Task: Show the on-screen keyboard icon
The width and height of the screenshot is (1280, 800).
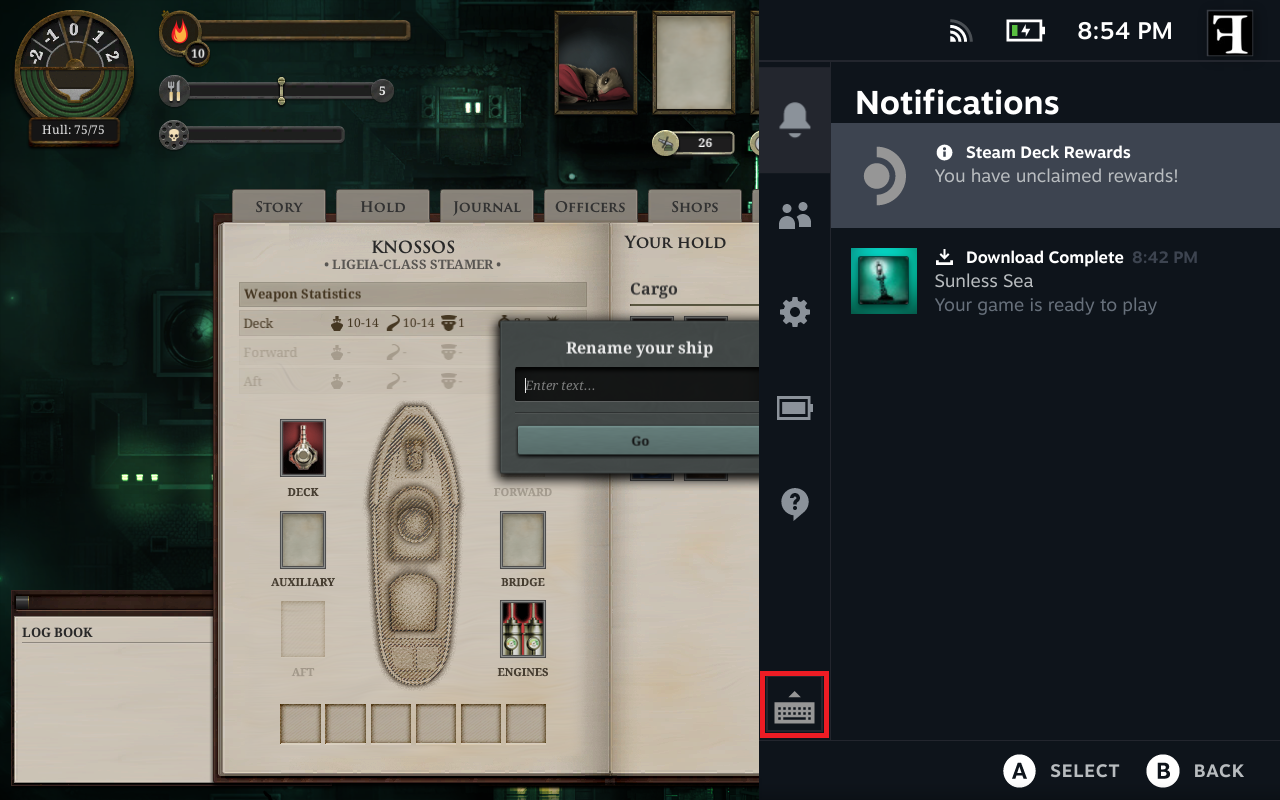Action: tap(795, 707)
